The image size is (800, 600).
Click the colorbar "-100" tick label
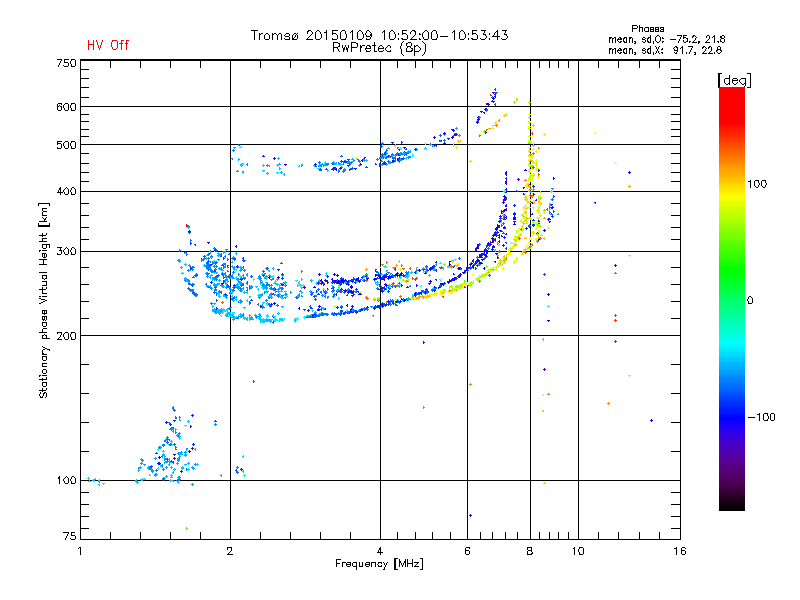pyautogui.click(x=761, y=417)
